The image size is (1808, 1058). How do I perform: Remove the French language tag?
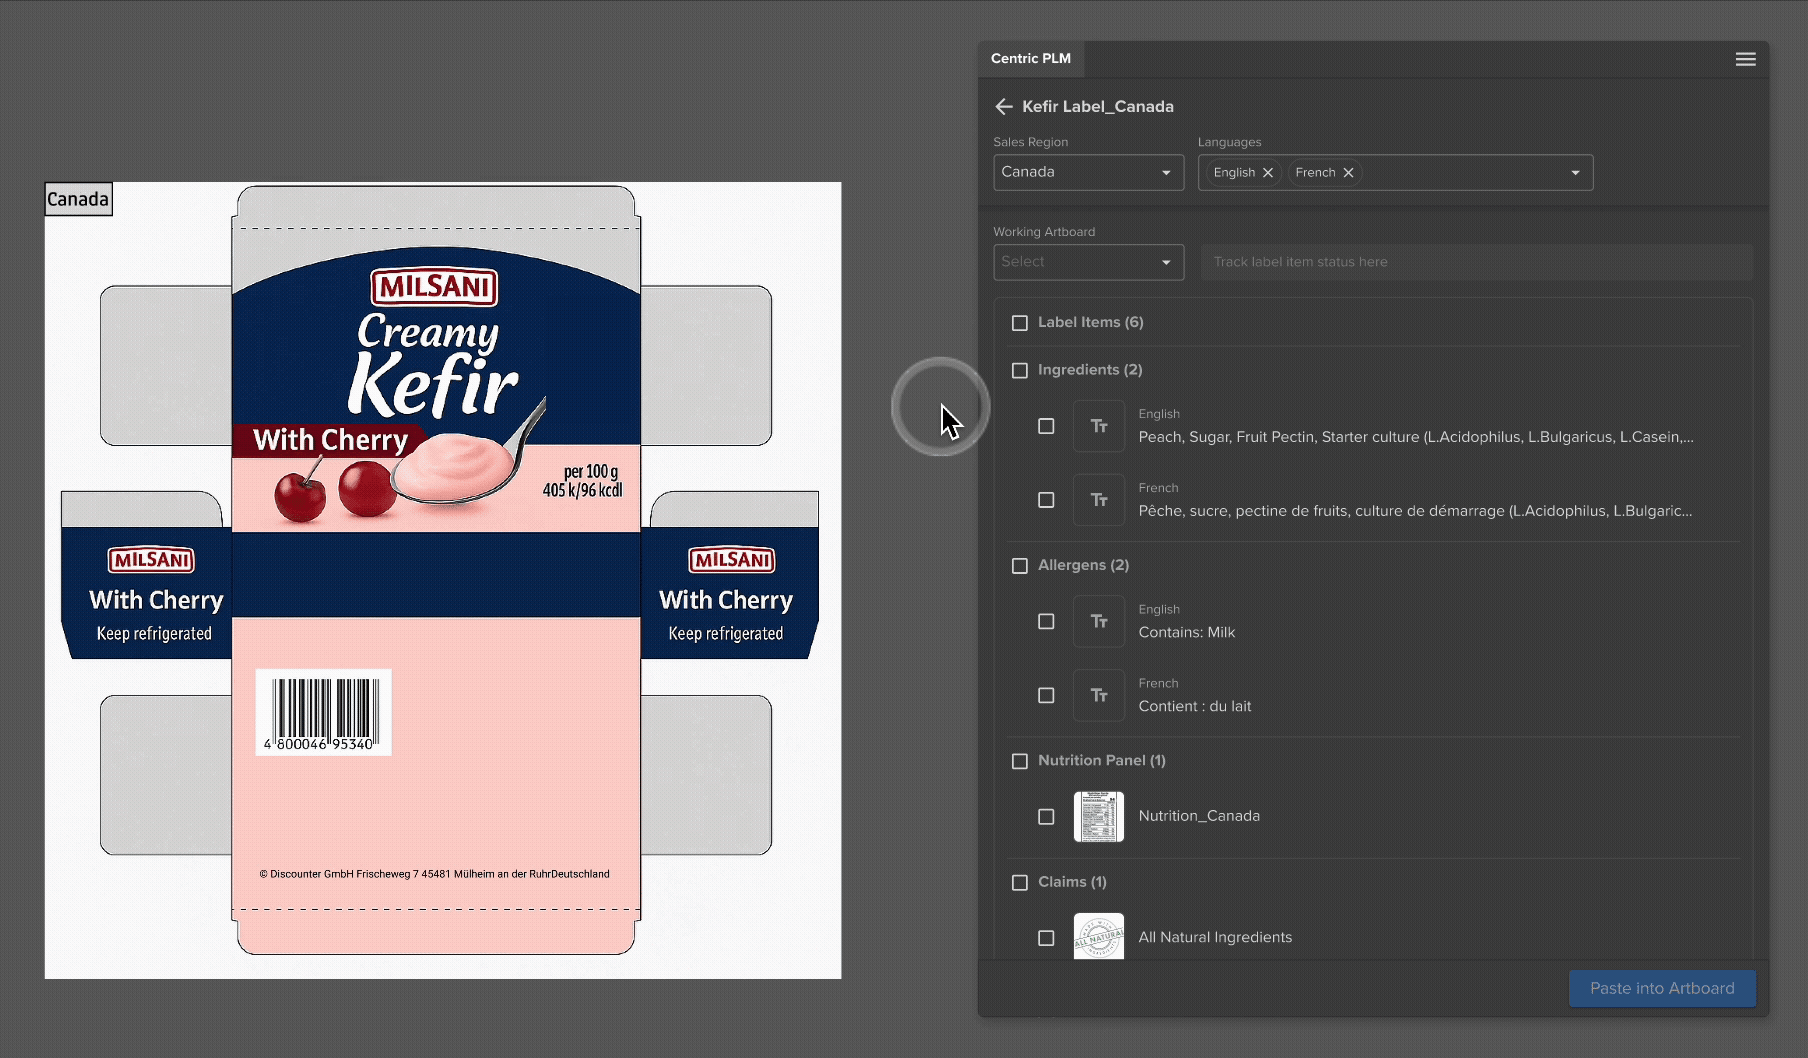pyautogui.click(x=1348, y=172)
